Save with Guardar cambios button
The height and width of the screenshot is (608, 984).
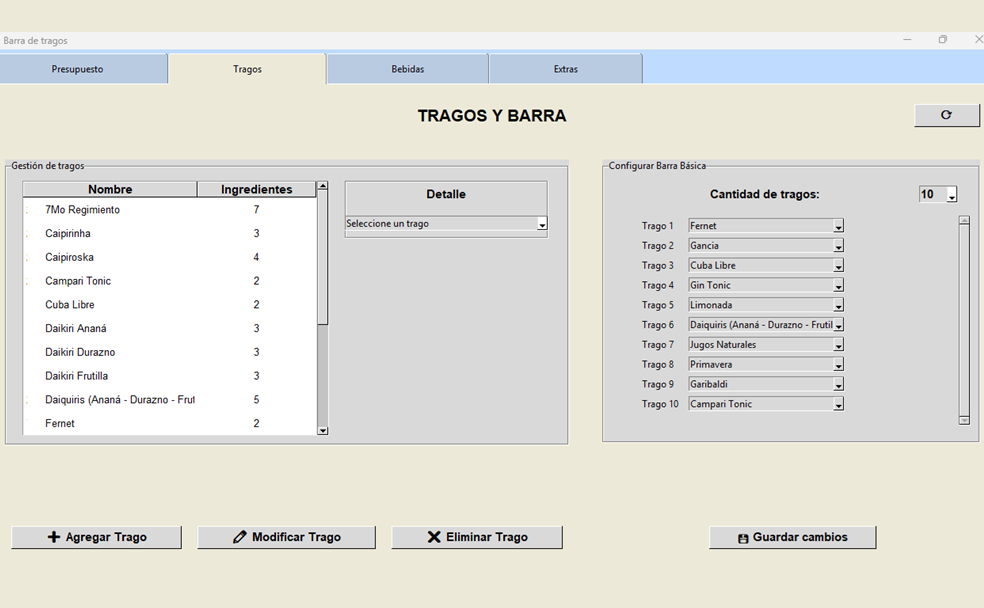click(x=793, y=537)
